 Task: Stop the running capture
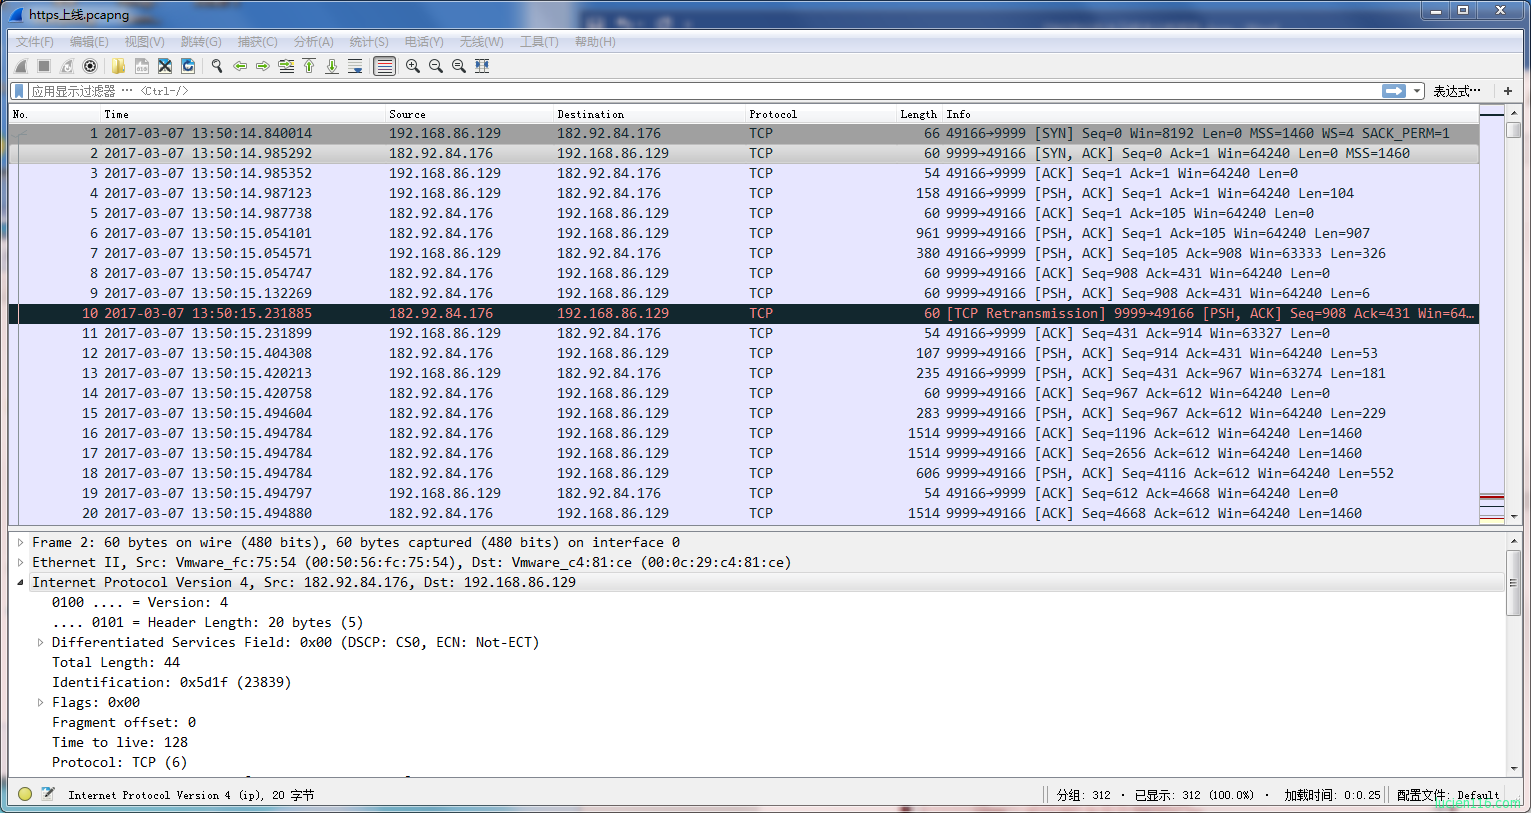[44, 66]
